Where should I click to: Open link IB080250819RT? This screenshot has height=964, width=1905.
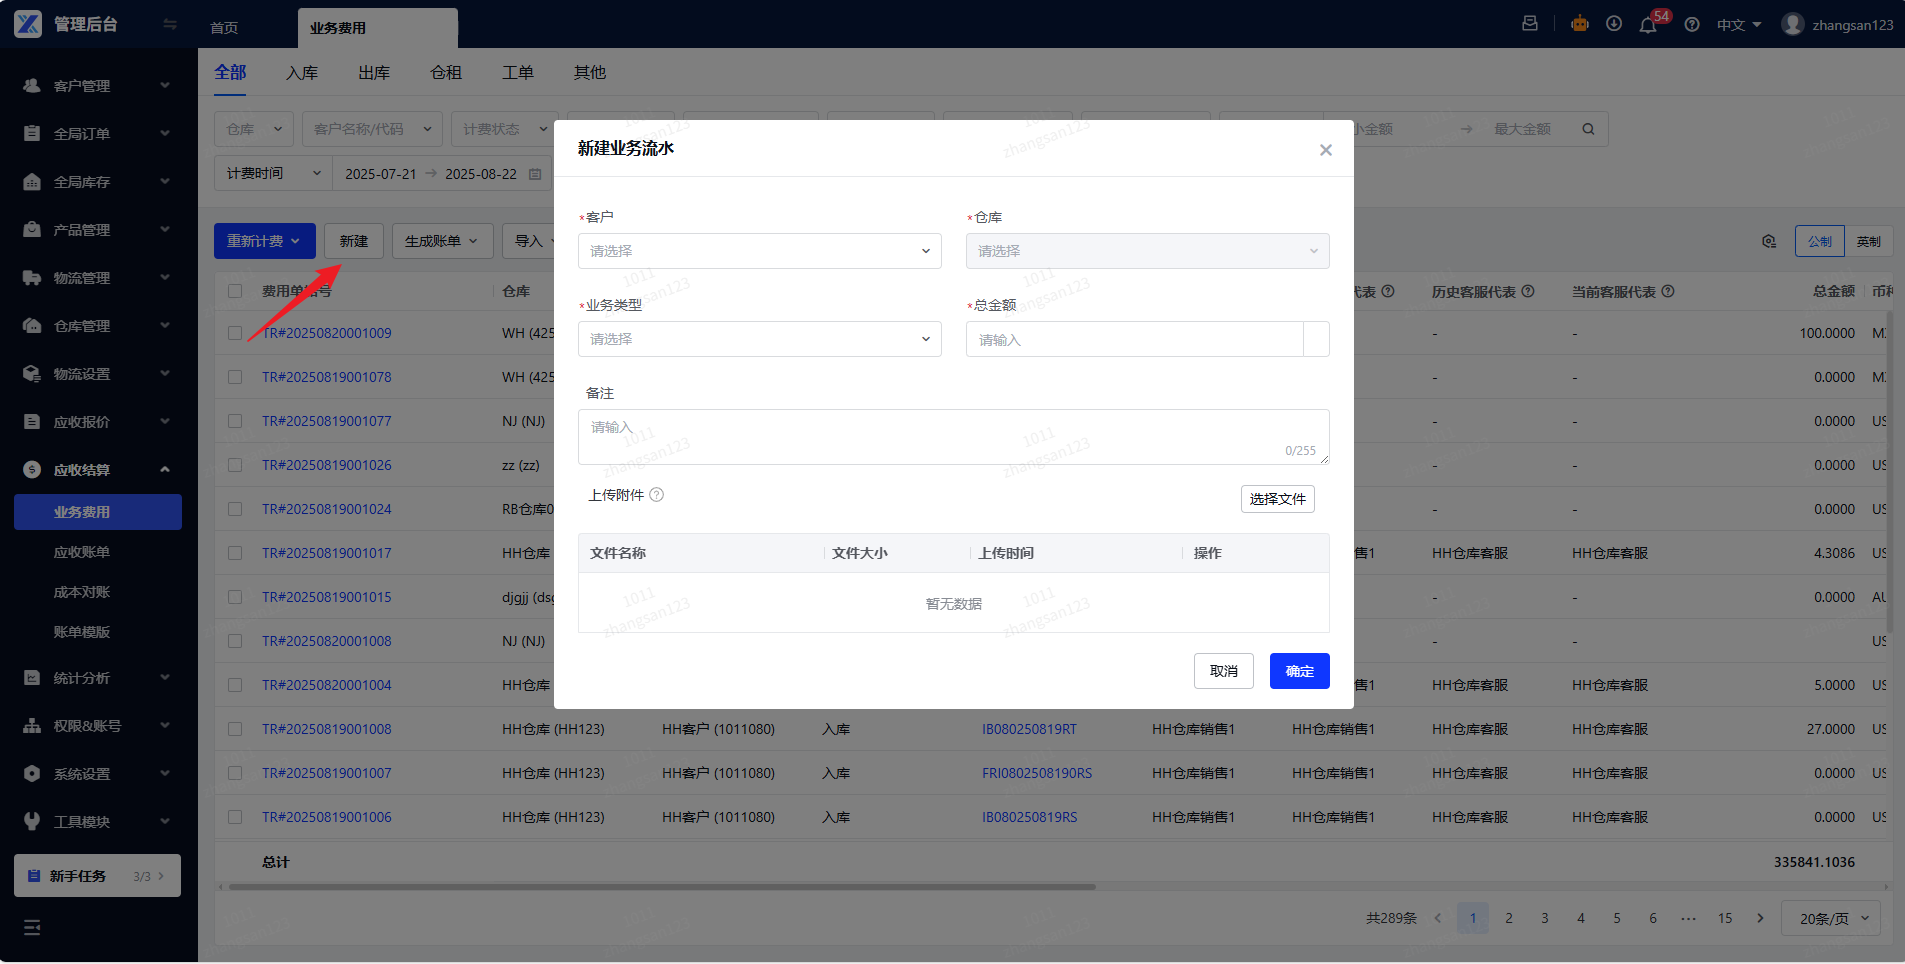pyautogui.click(x=1029, y=729)
